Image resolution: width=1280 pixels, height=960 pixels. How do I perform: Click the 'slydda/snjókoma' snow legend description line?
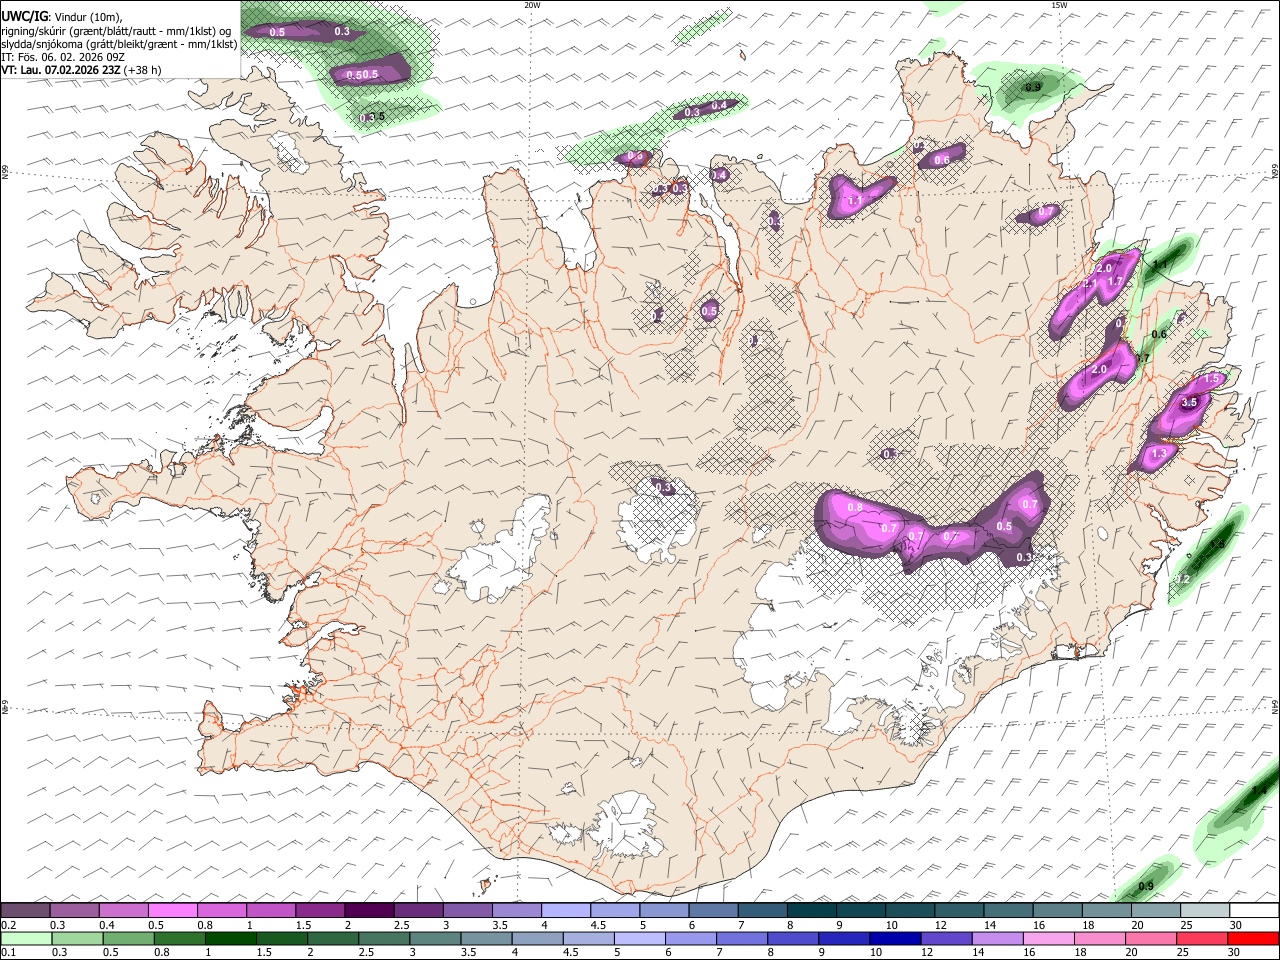pos(119,44)
